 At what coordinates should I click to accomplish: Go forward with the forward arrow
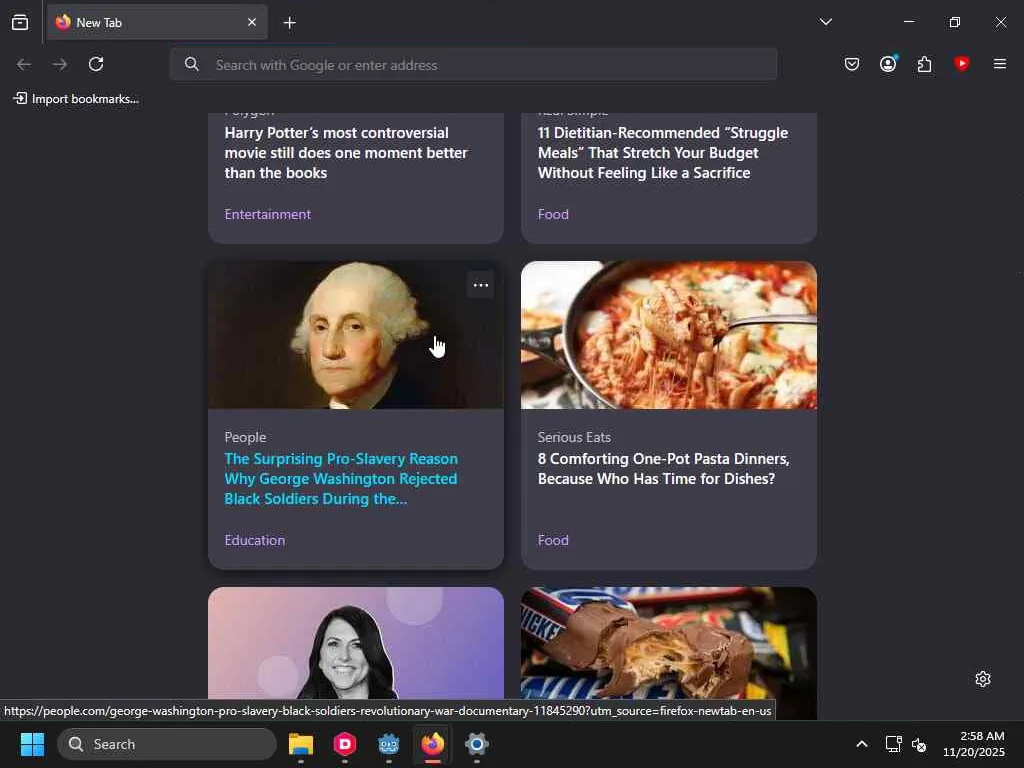pyautogui.click(x=59, y=64)
